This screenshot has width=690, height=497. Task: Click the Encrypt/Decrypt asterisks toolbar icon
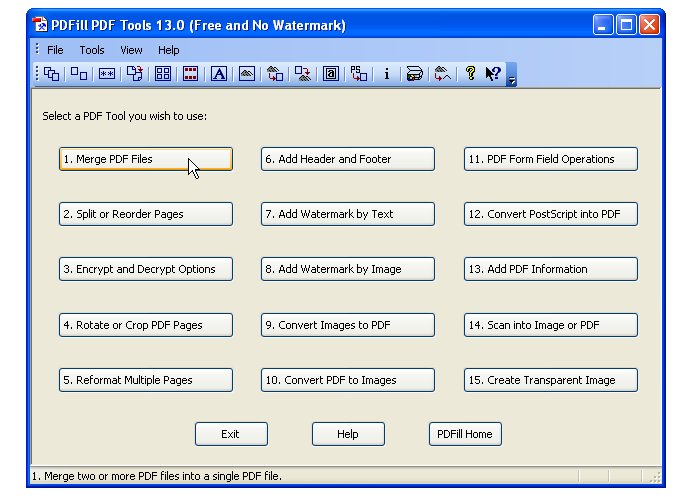tap(107, 74)
